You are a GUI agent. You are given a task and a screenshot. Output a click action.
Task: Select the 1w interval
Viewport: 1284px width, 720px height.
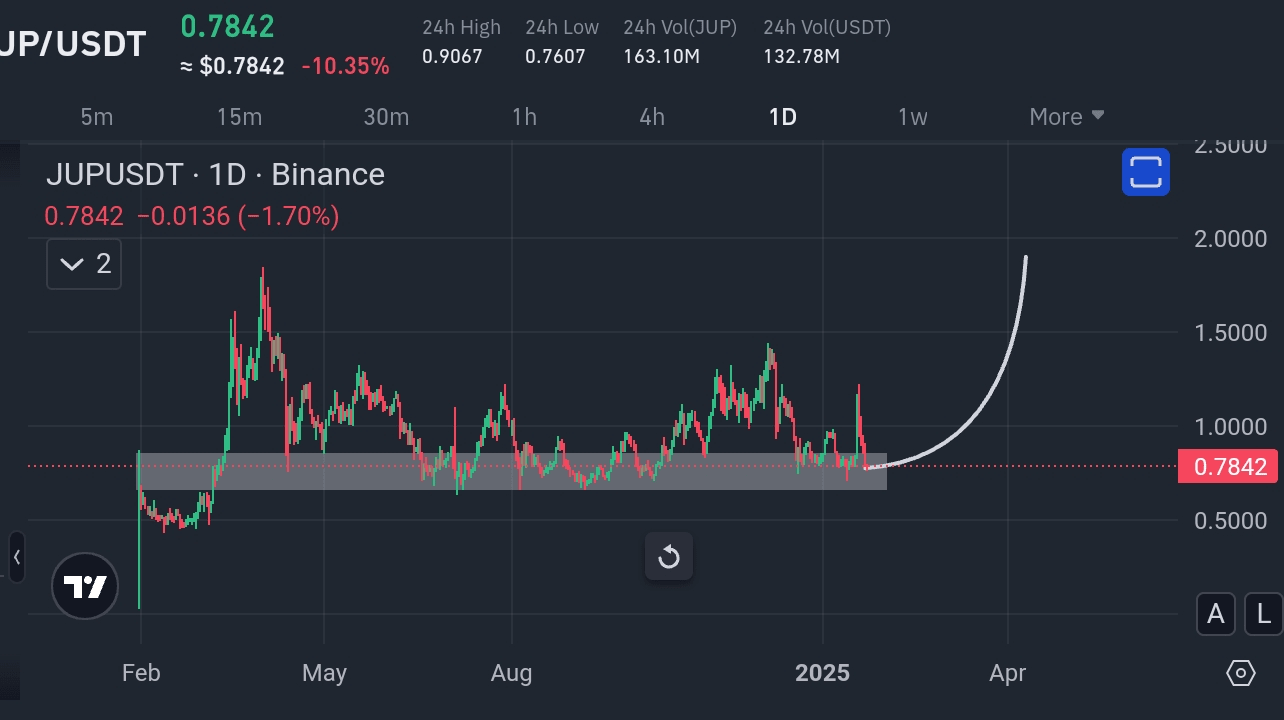(x=912, y=116)
